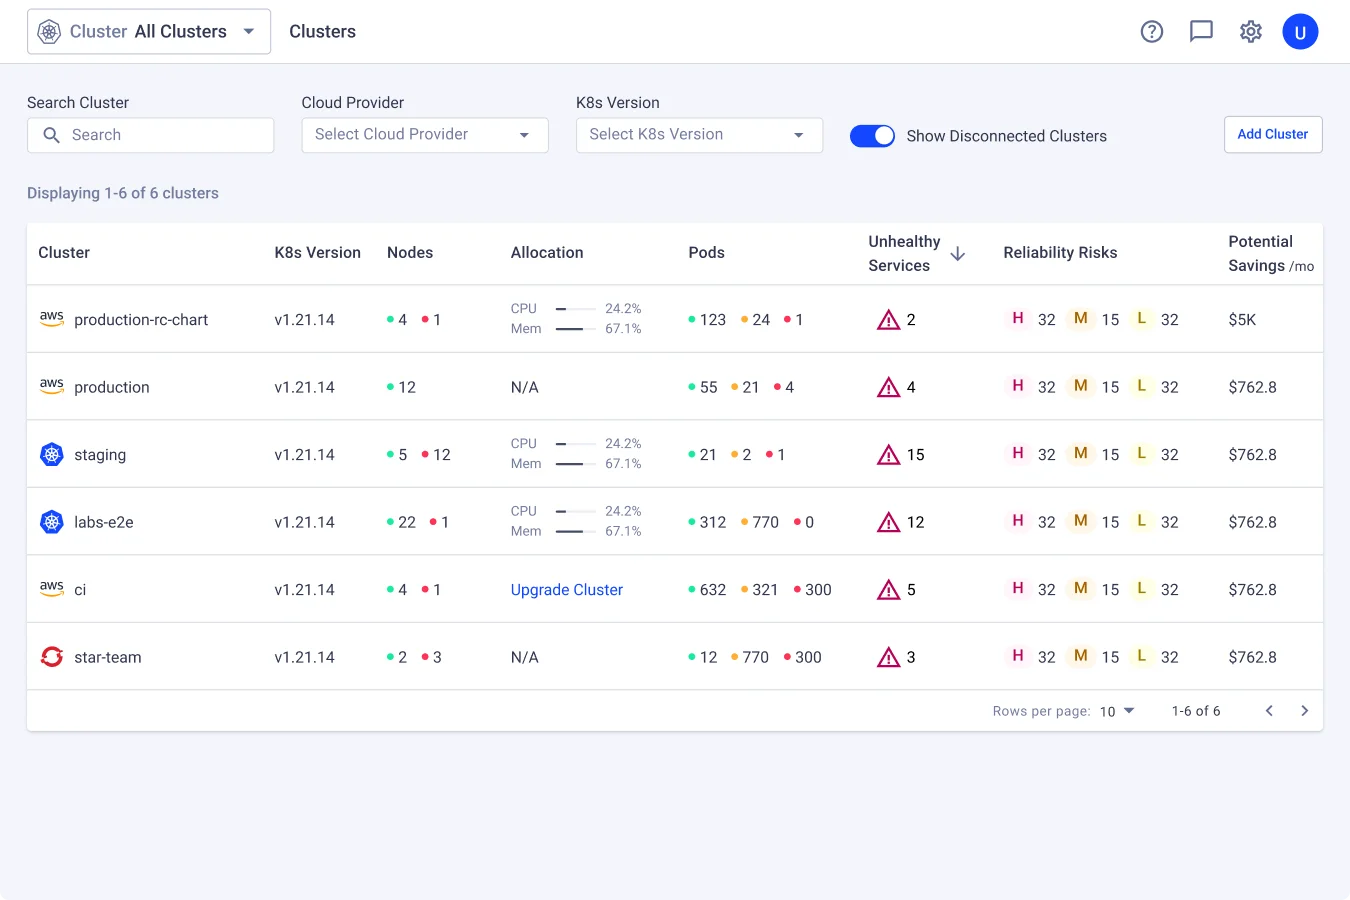
Task: Click the 312 running pods in labs-e2e row
Action: [708, 522]
